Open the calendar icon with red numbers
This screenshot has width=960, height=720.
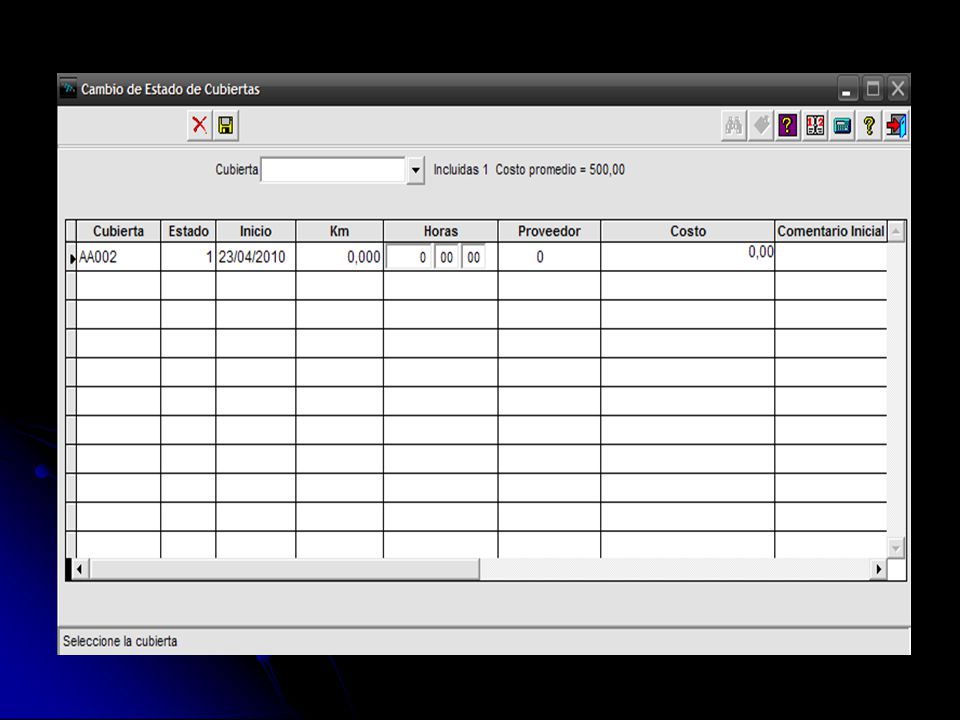pos(815,126)
